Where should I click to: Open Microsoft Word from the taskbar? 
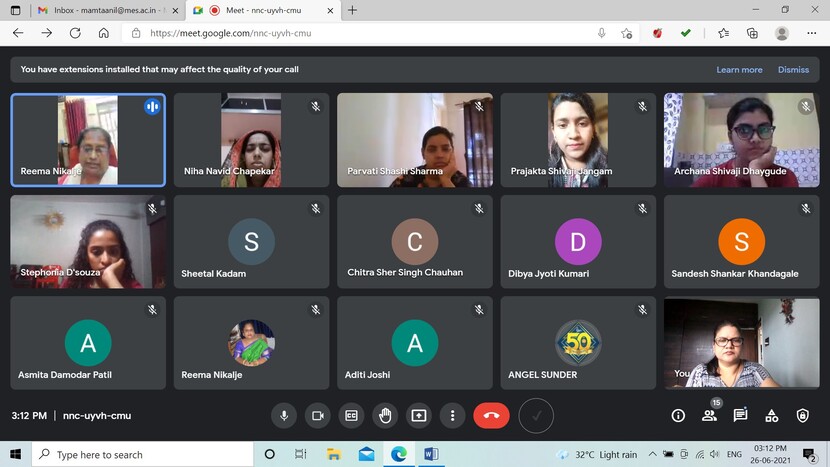pyautogui.click(x=431, y=455)
